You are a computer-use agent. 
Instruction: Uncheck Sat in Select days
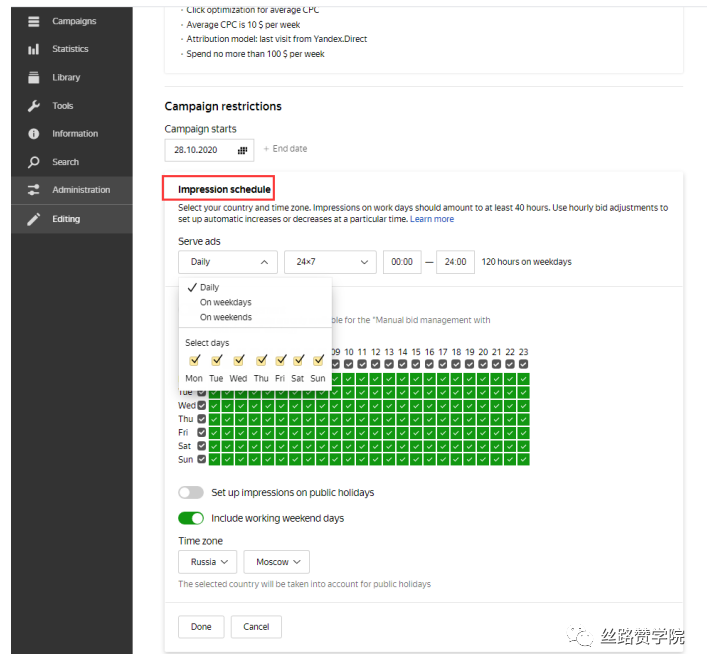(298, 360)
